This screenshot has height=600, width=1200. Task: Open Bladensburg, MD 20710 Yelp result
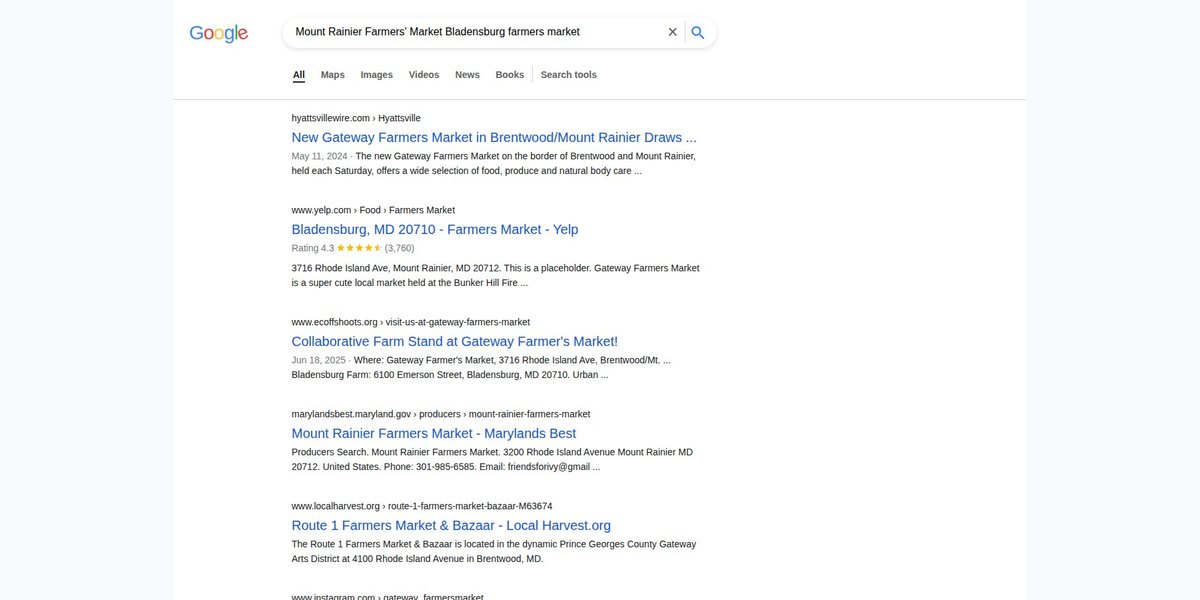coord(435,229)
